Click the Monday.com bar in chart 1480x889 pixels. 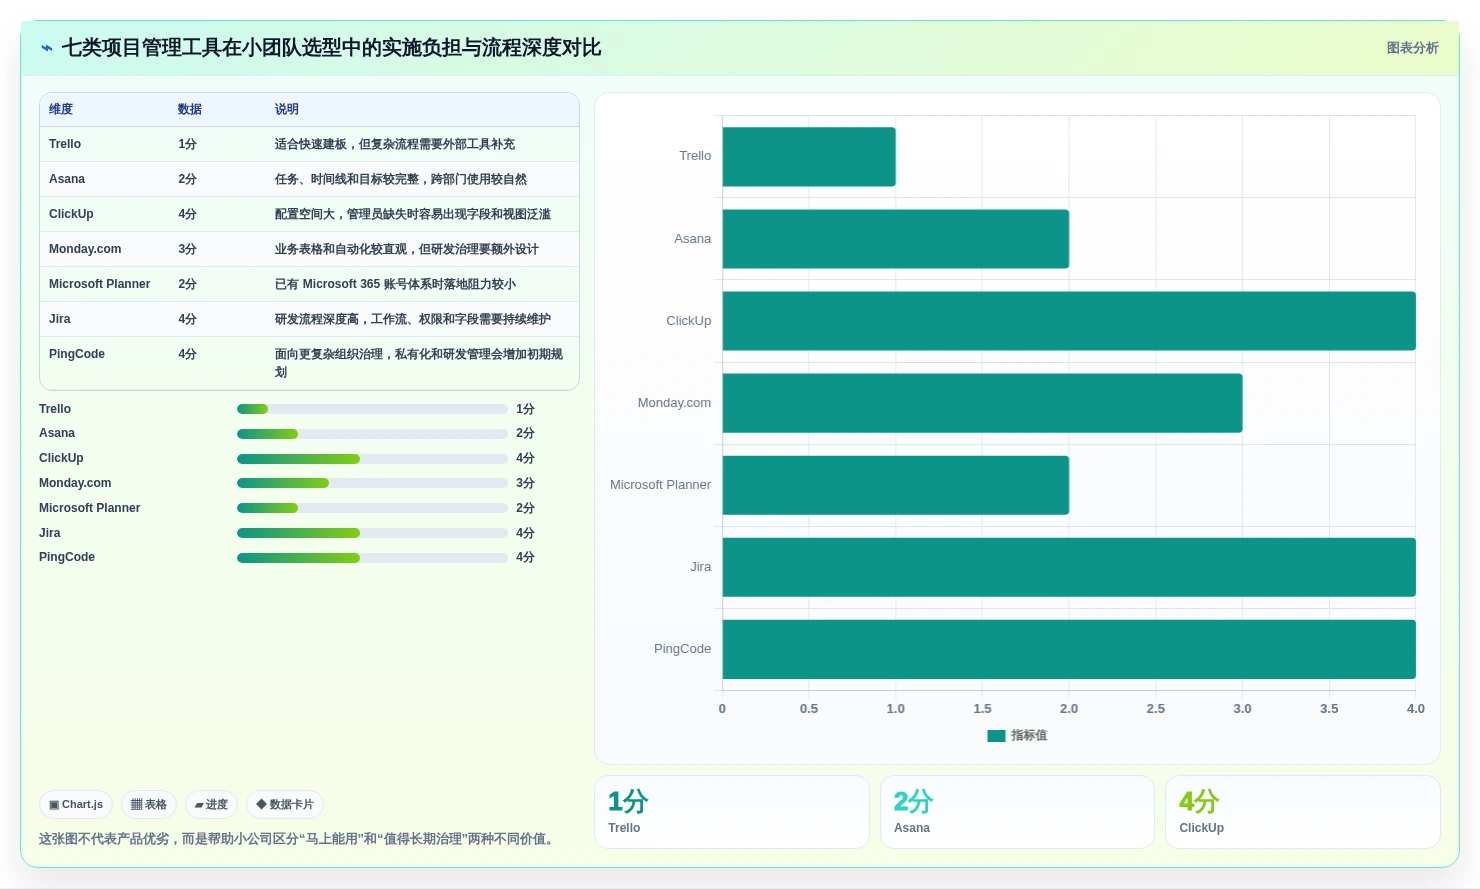point(982,403)
